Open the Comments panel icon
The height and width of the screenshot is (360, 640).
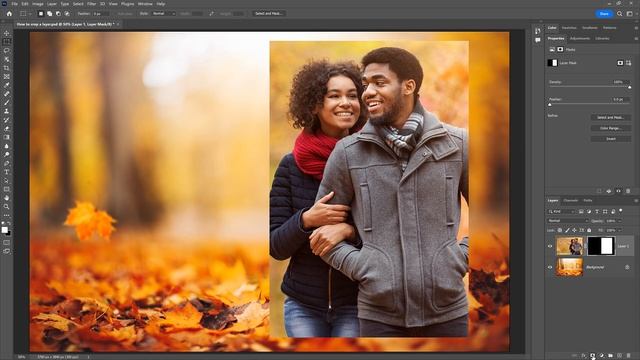click(538, 40)
